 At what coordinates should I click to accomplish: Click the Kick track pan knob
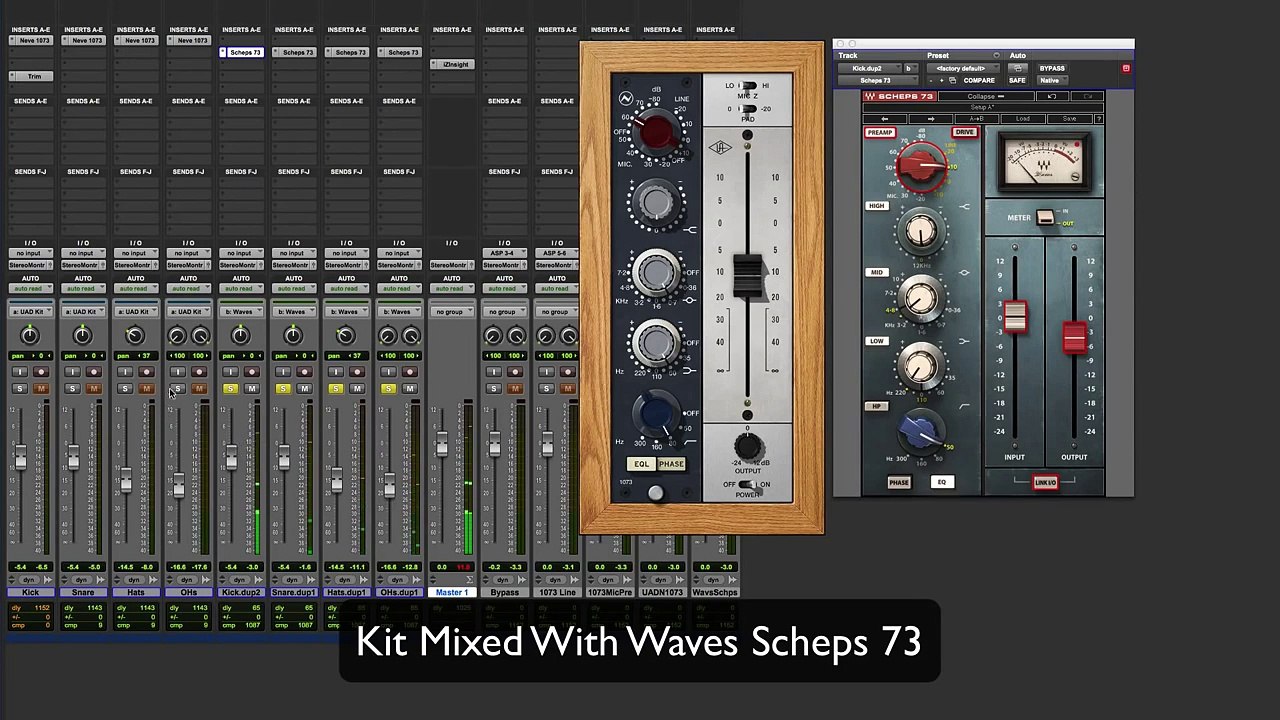[29, 337]
